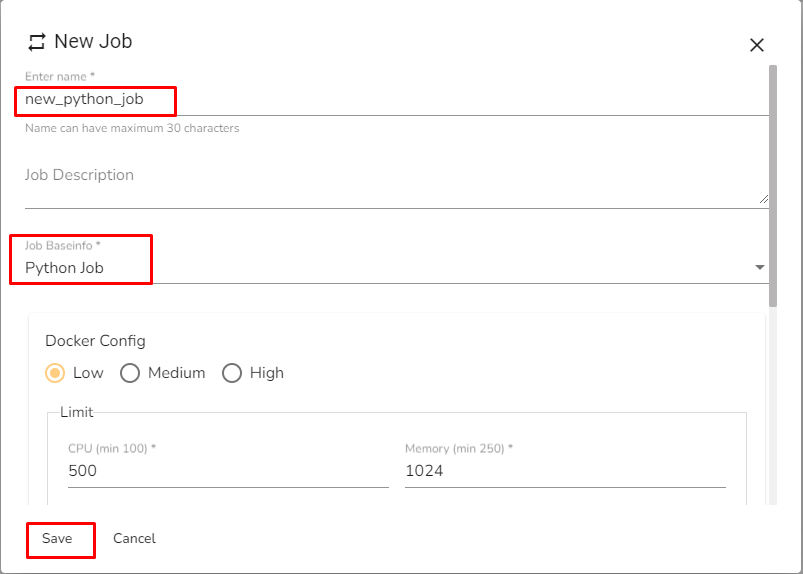Choose the Medium Docker Config radio
The height and width of the screenshot is (574, 803).
130,373
